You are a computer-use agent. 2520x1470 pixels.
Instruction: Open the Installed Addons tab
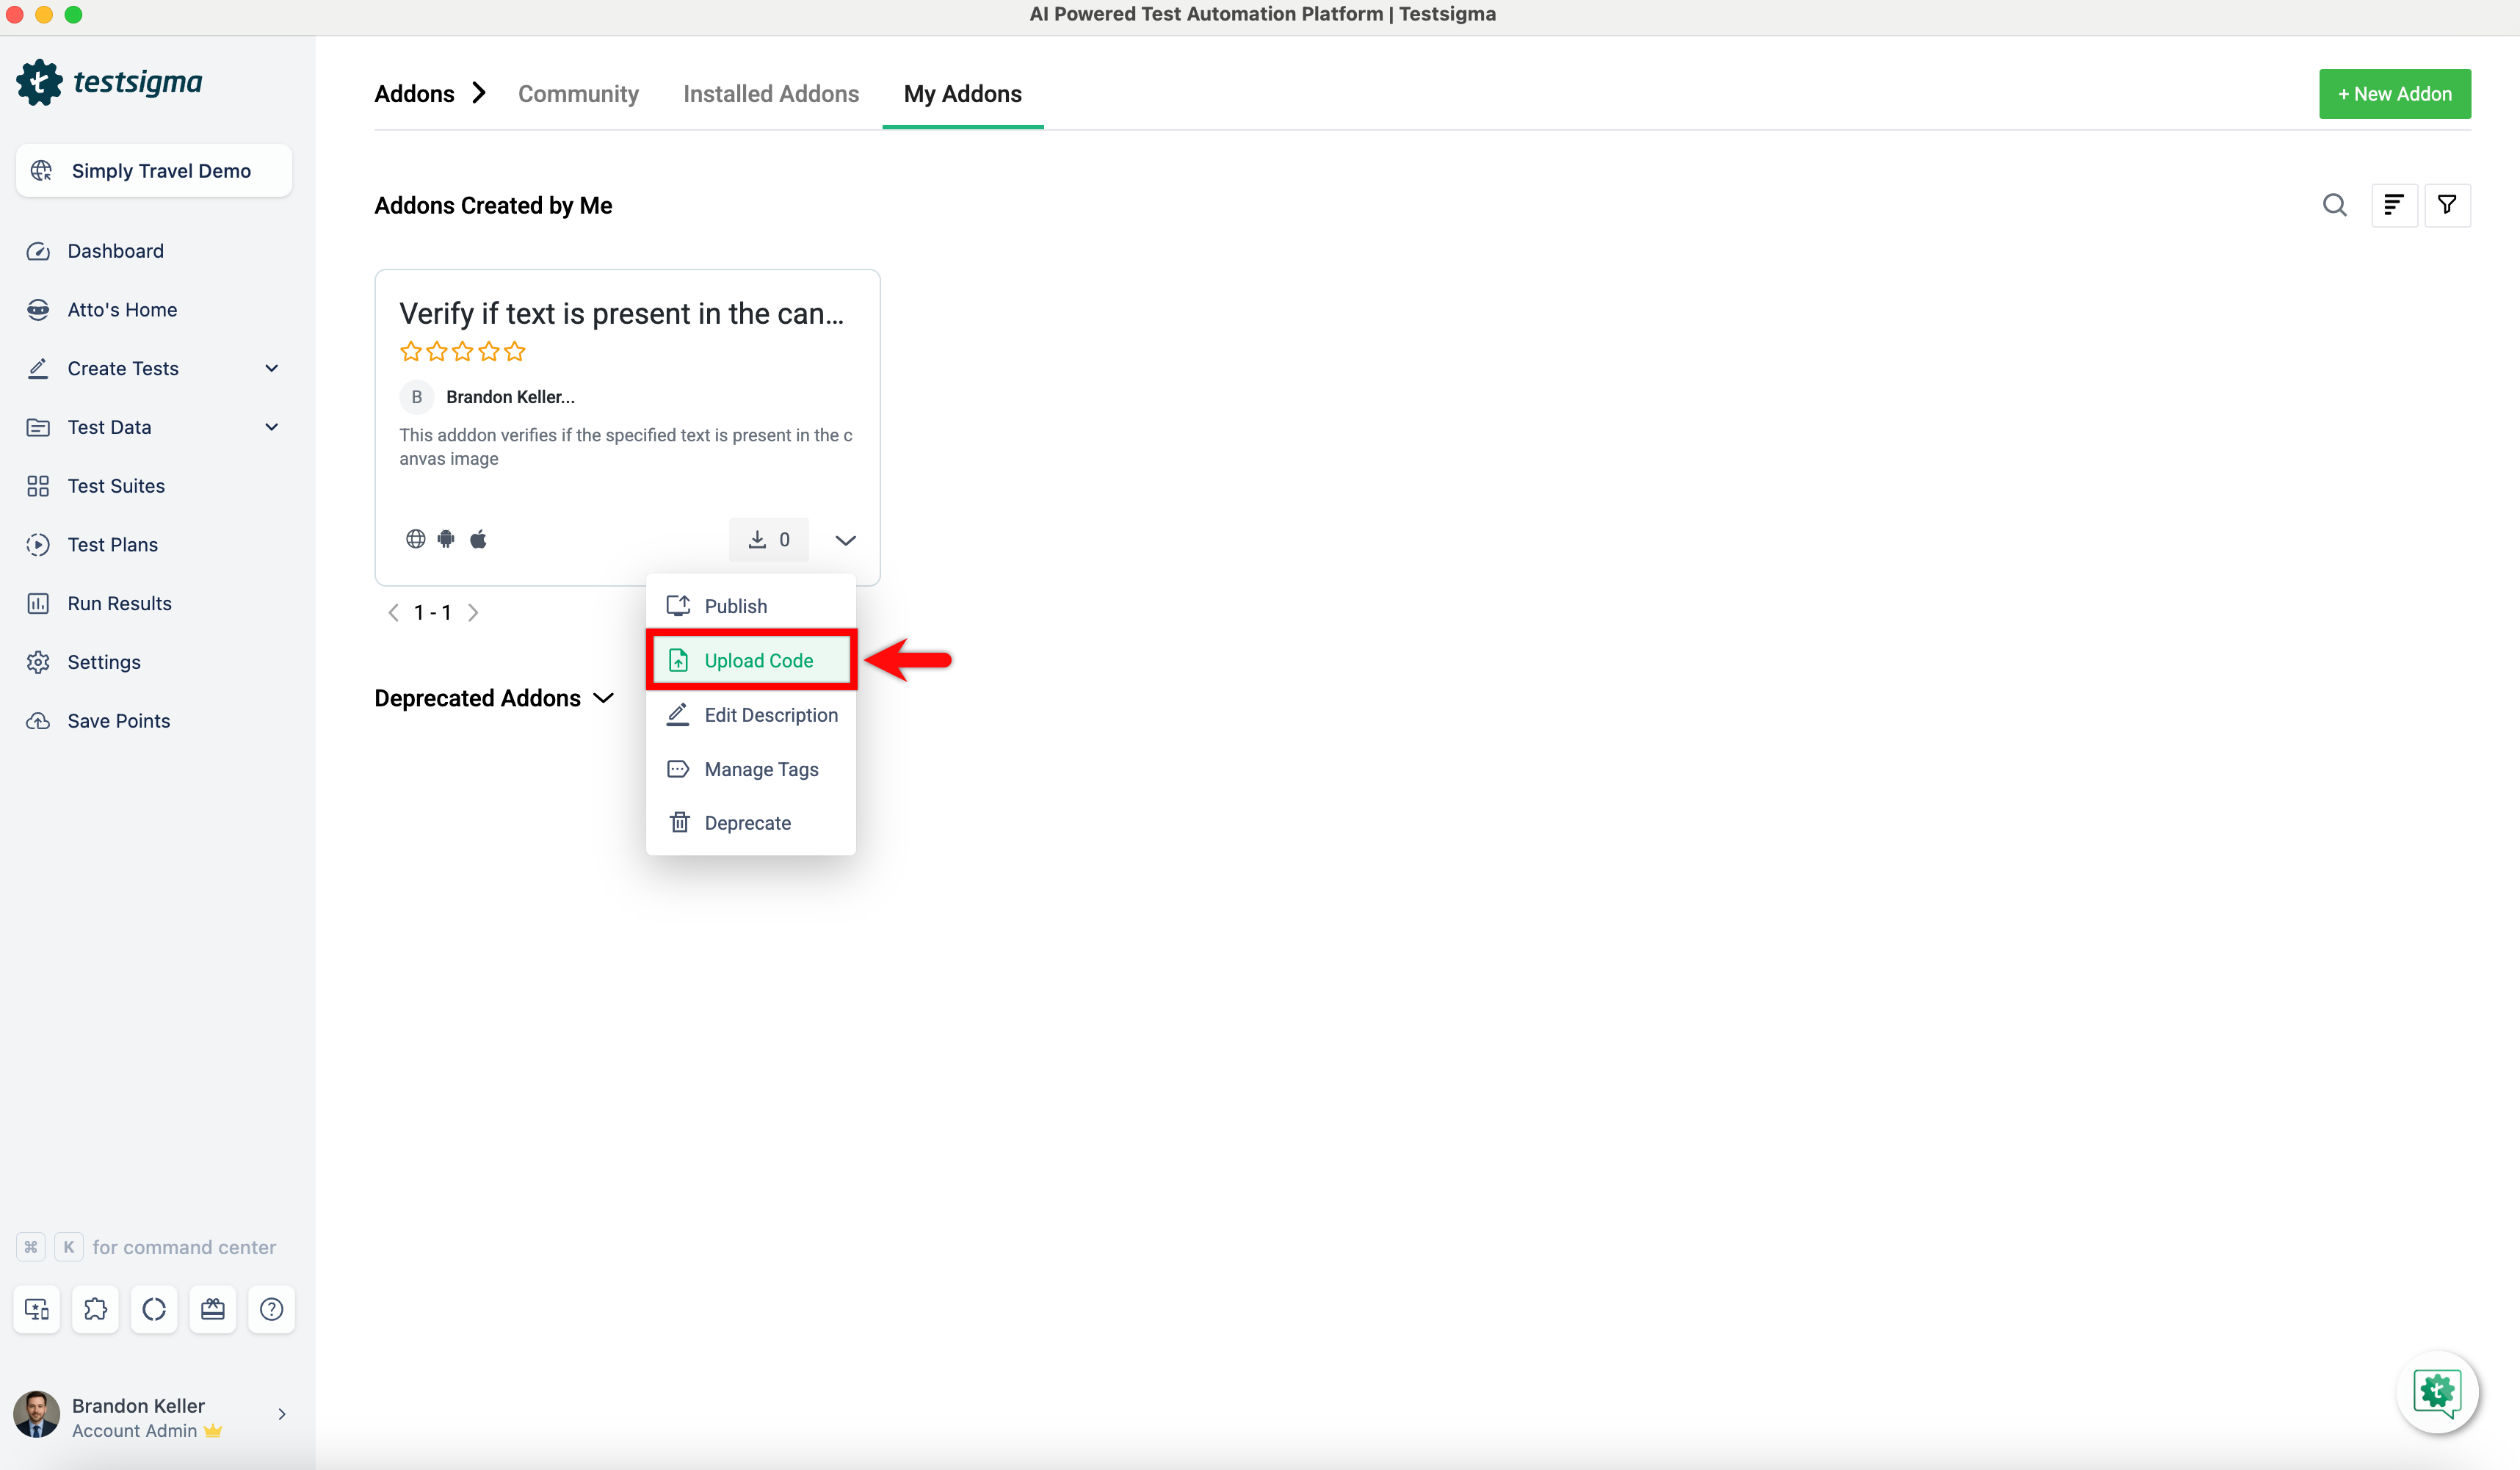tap(771, 93)
